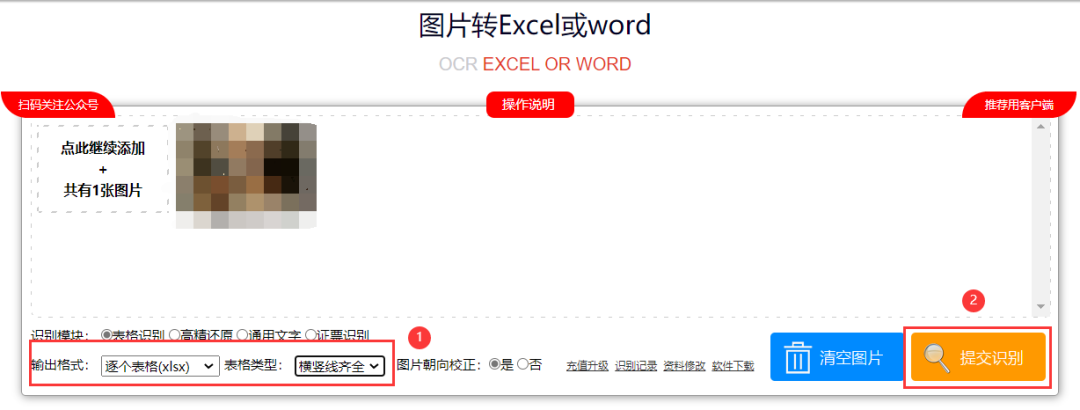Screen dimensions: 1080x410
Task: Open the 扫码关注公众号 tab
Action: [x=59, y=105]
